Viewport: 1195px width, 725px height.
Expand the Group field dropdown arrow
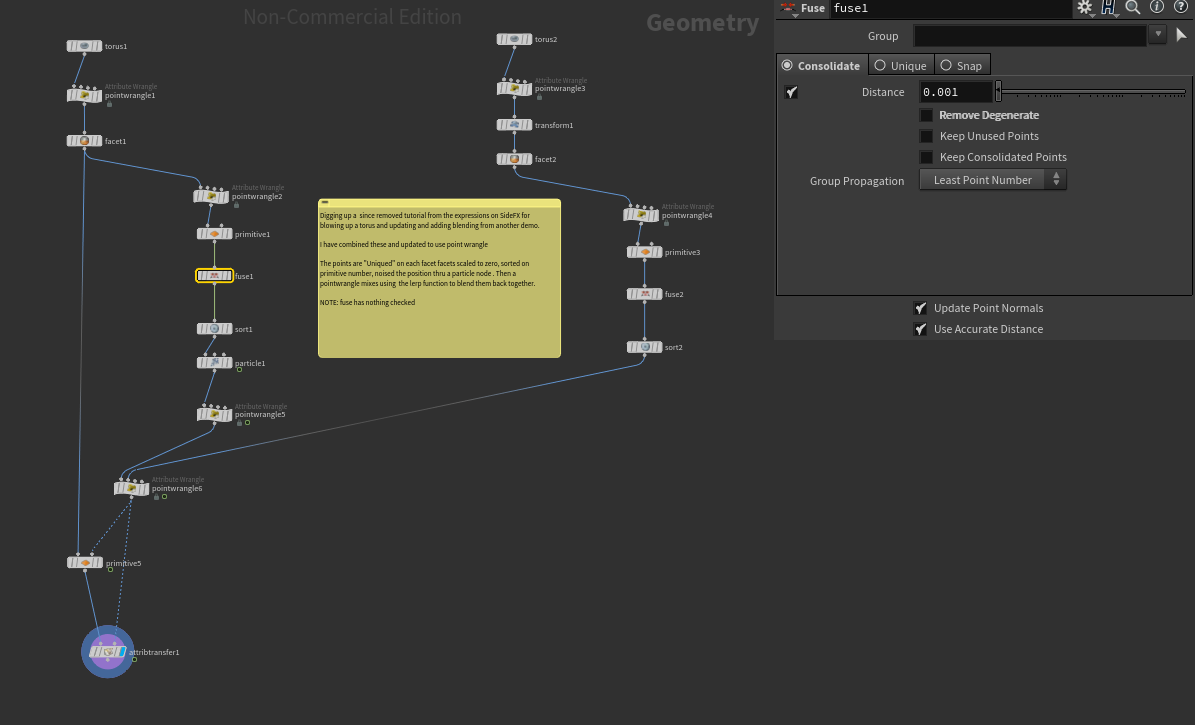(x=1158, y=35)
